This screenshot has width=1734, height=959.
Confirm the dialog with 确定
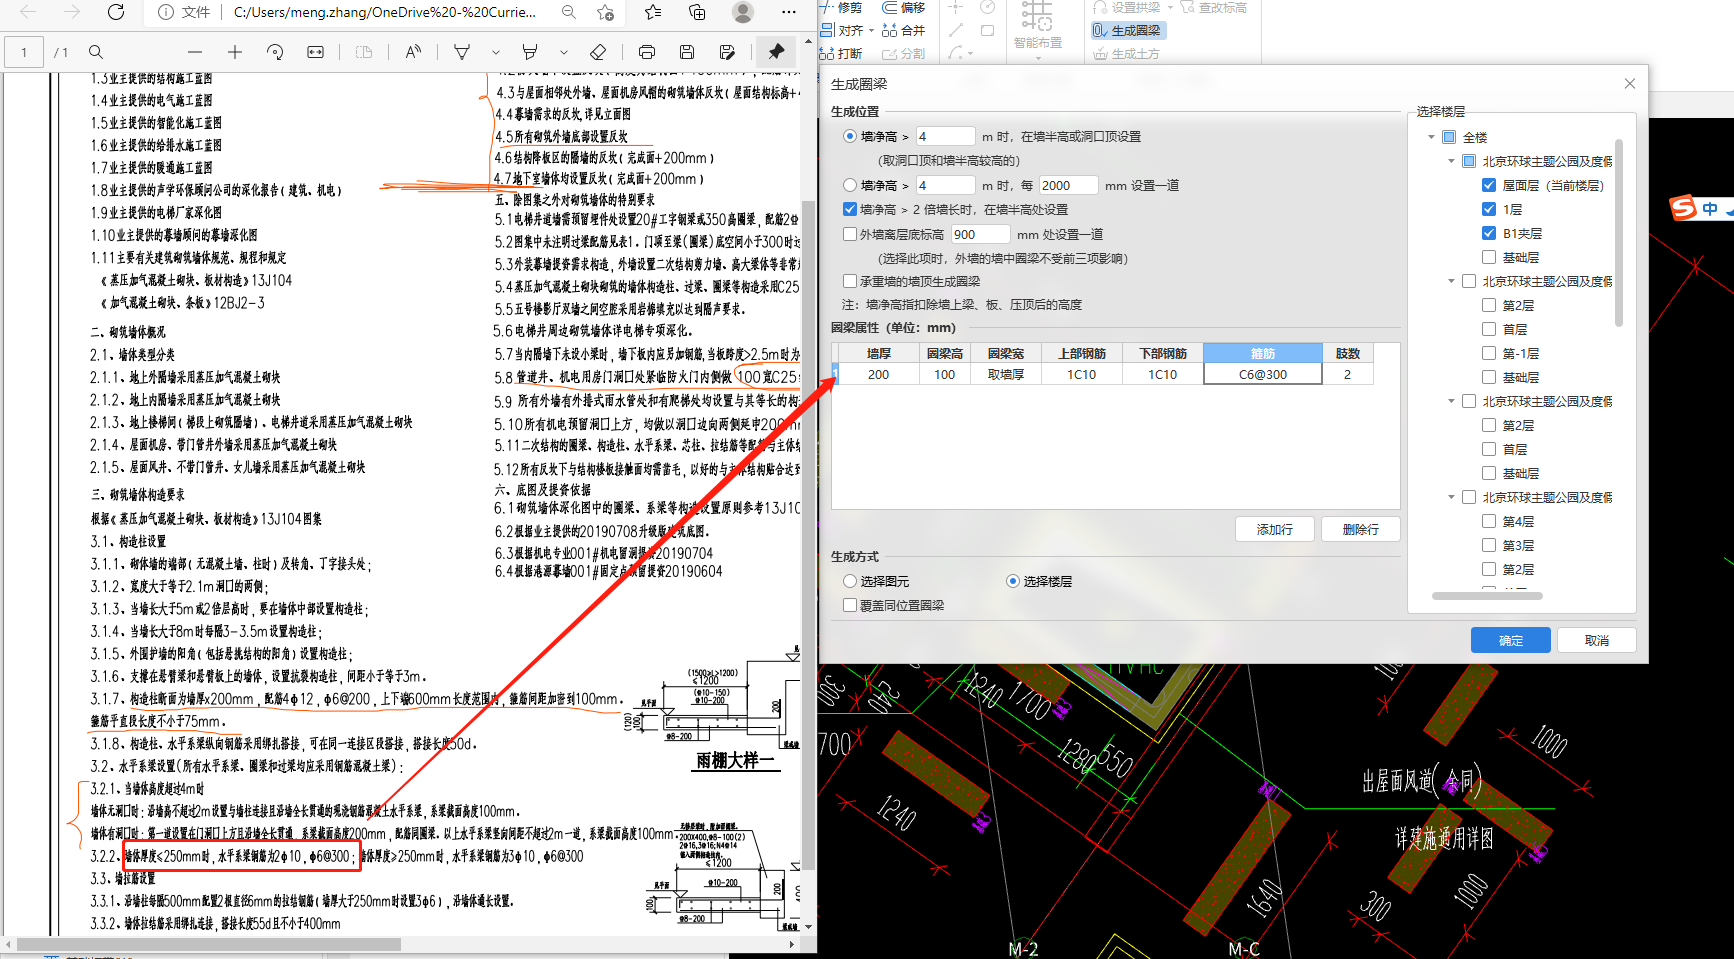[x=1511, y=640]
